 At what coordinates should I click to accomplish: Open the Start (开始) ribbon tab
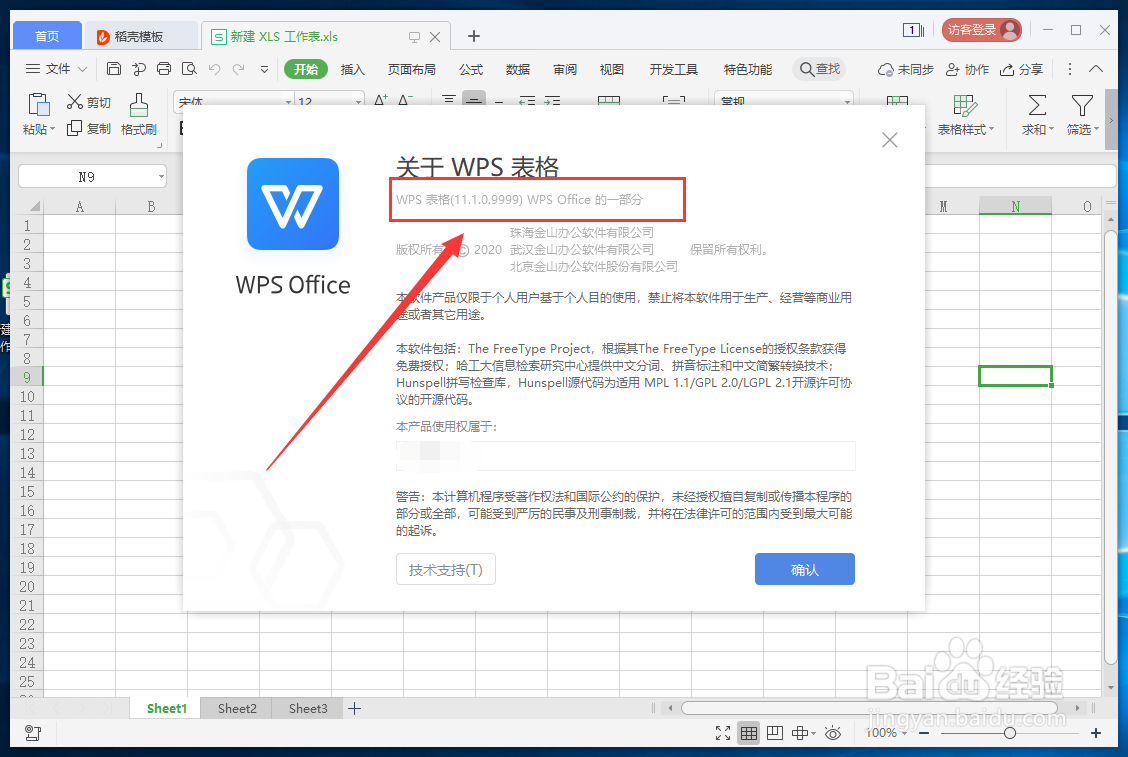pyautogui.click(x=306, y=69)
